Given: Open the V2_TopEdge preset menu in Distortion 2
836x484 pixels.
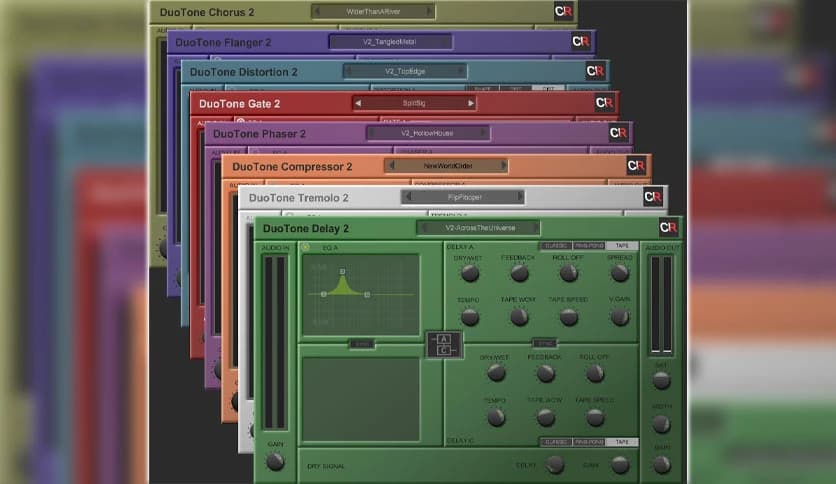Looking at the screenshot, I should pyautogui.click(x=405, y=71).
